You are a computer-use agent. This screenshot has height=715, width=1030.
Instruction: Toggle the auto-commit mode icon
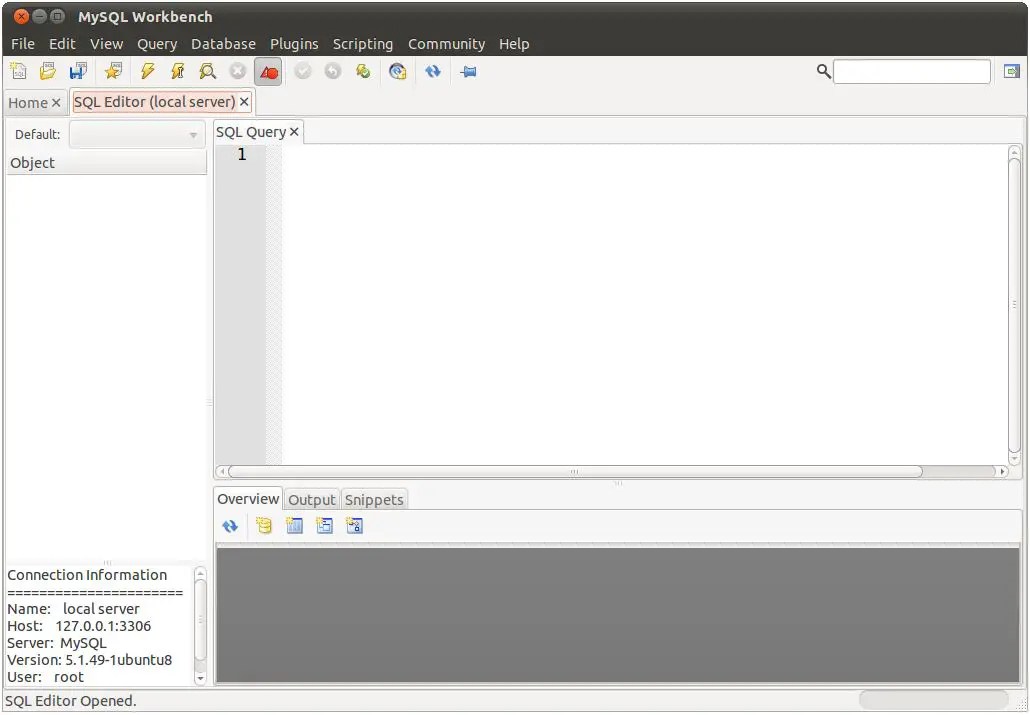pos(363,71)
